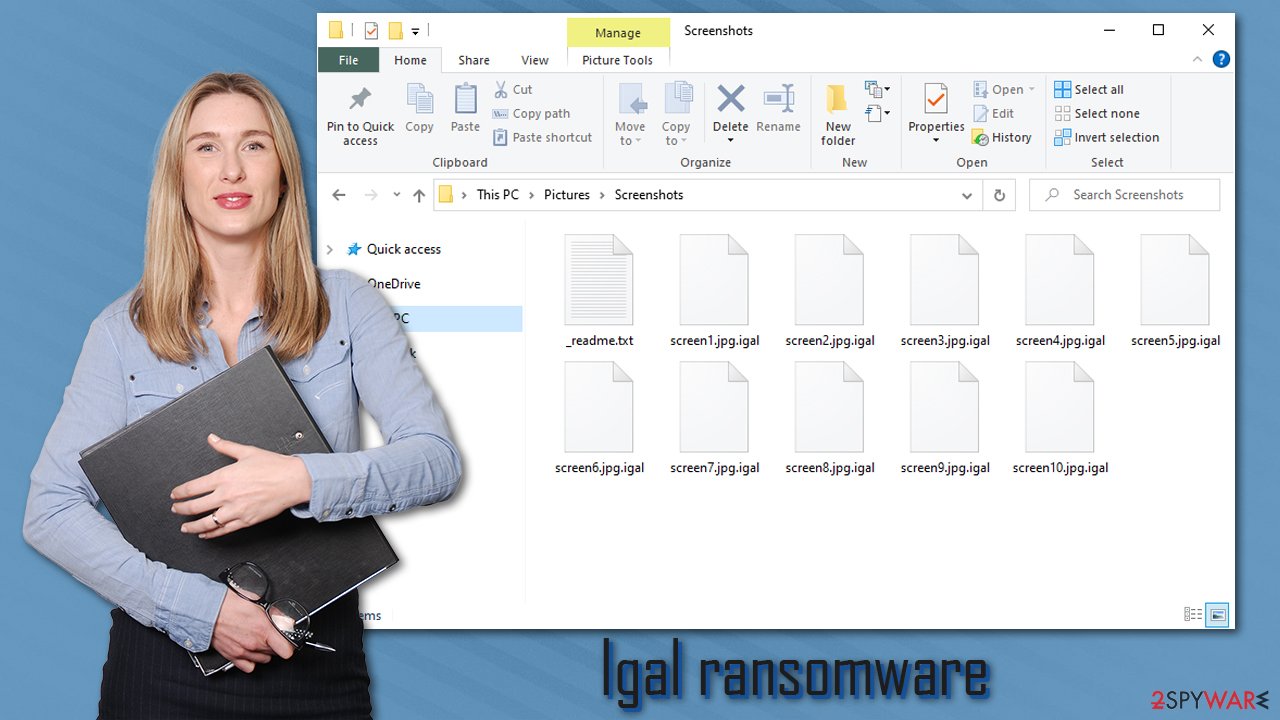This screenshot has width=1280, height=720.
Task: Click New folder quick access toolbar icon
Action: coord(395,30)
